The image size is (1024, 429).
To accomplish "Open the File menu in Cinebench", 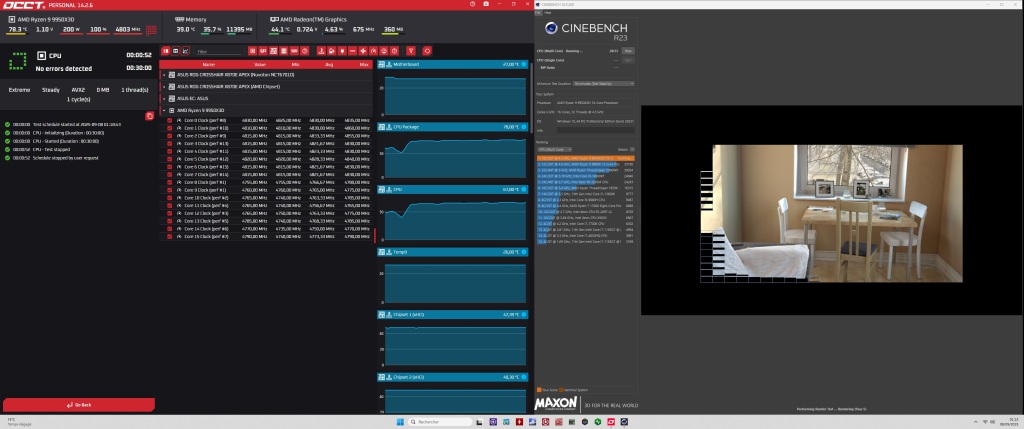I will [539, 12].
